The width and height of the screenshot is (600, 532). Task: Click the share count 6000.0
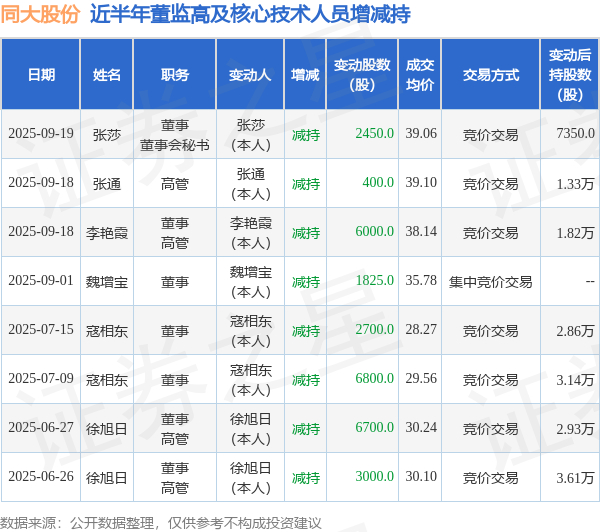374,232
